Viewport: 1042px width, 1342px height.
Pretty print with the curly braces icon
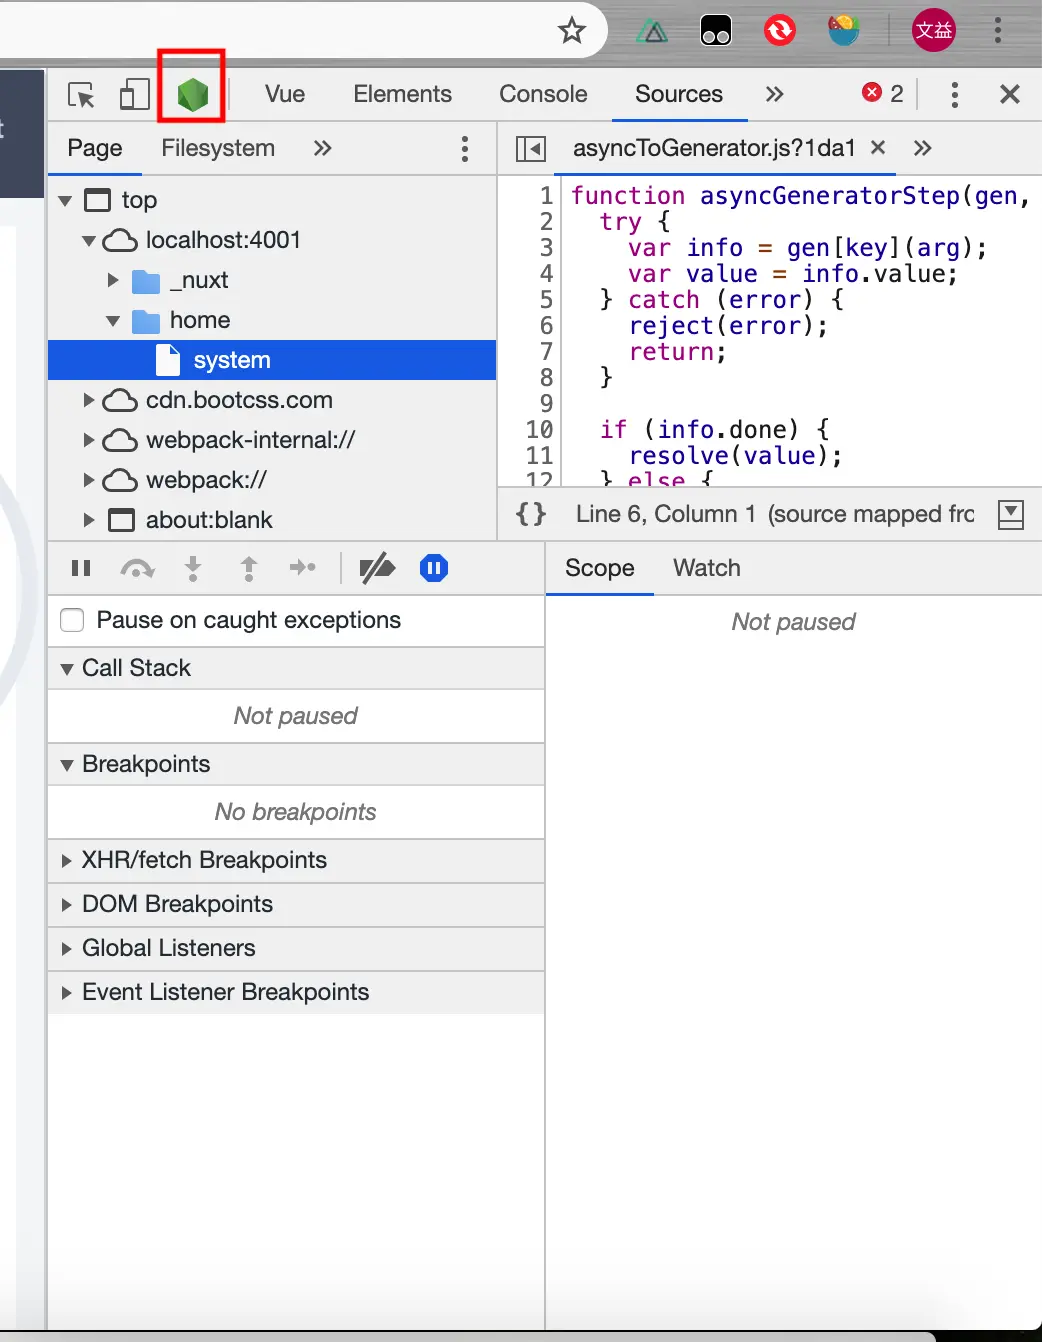pyautogui.click(x=531, y=514)
